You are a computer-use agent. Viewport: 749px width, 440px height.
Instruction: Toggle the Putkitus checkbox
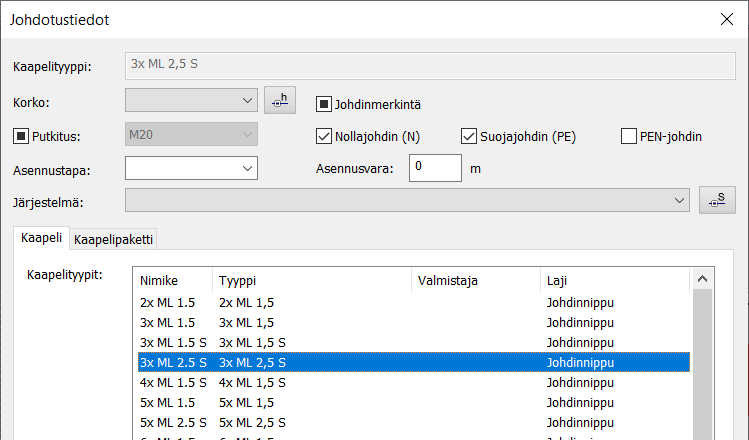pos(21,136)
